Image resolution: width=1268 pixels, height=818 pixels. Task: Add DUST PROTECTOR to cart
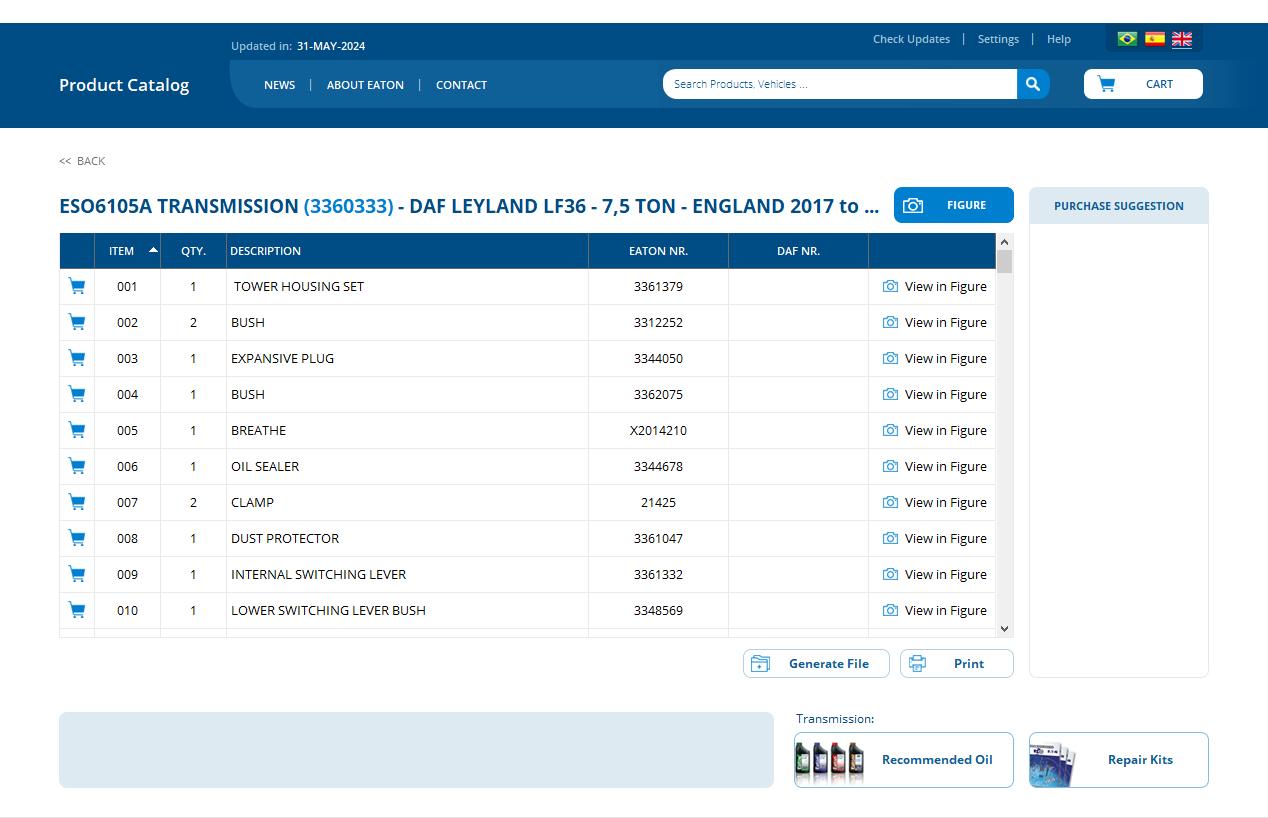tap(77, 538)
